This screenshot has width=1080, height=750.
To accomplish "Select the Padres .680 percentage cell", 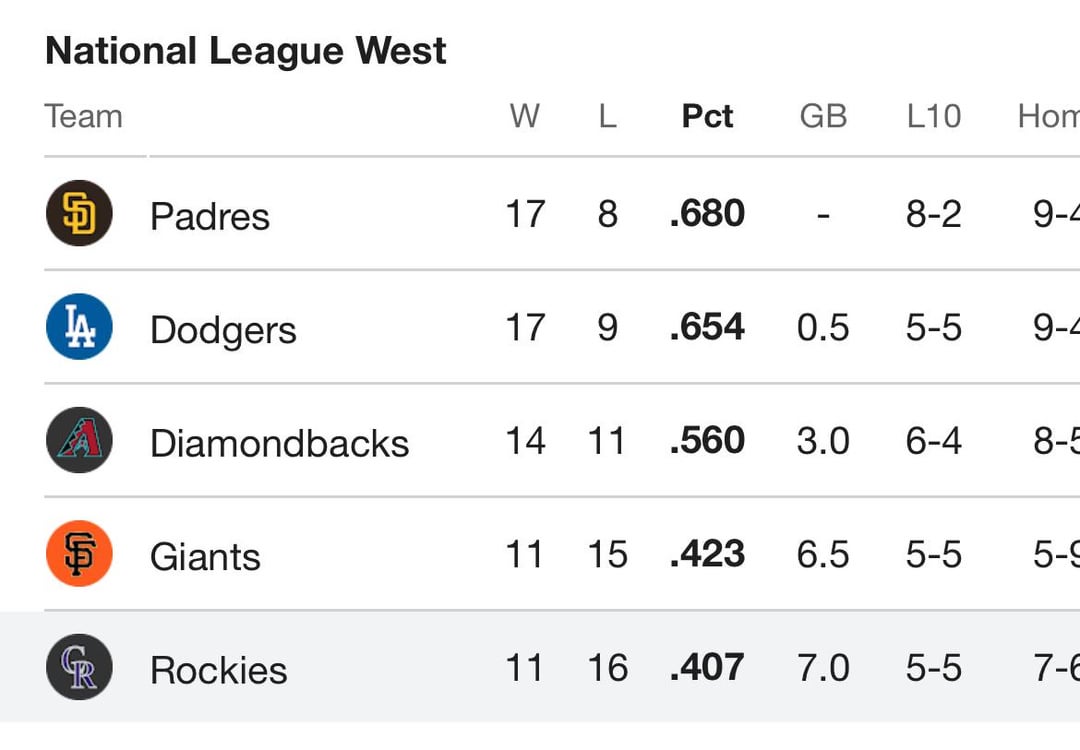I will click(707, 213).
